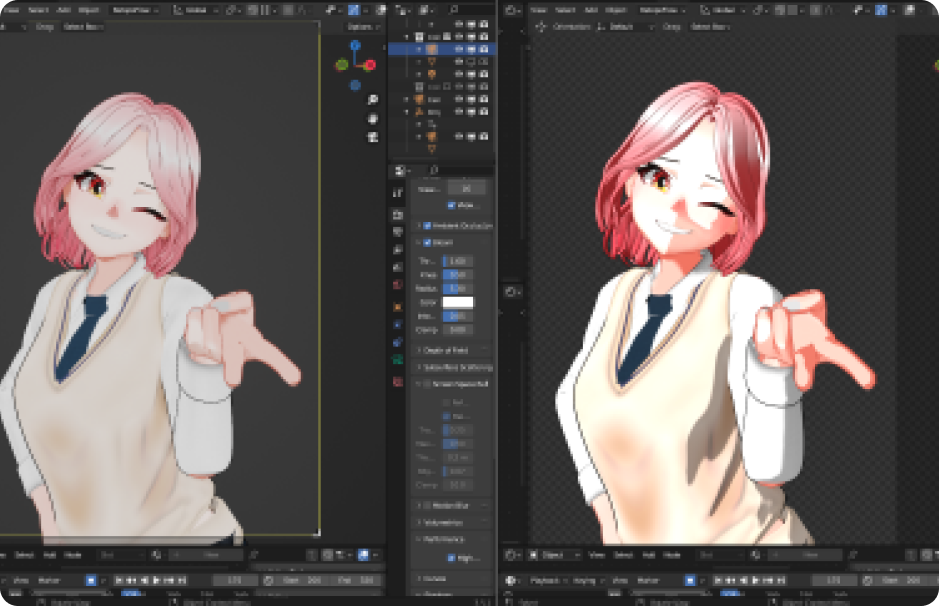Toggle eye visibility on highlighted outliner row

point(459,49)
